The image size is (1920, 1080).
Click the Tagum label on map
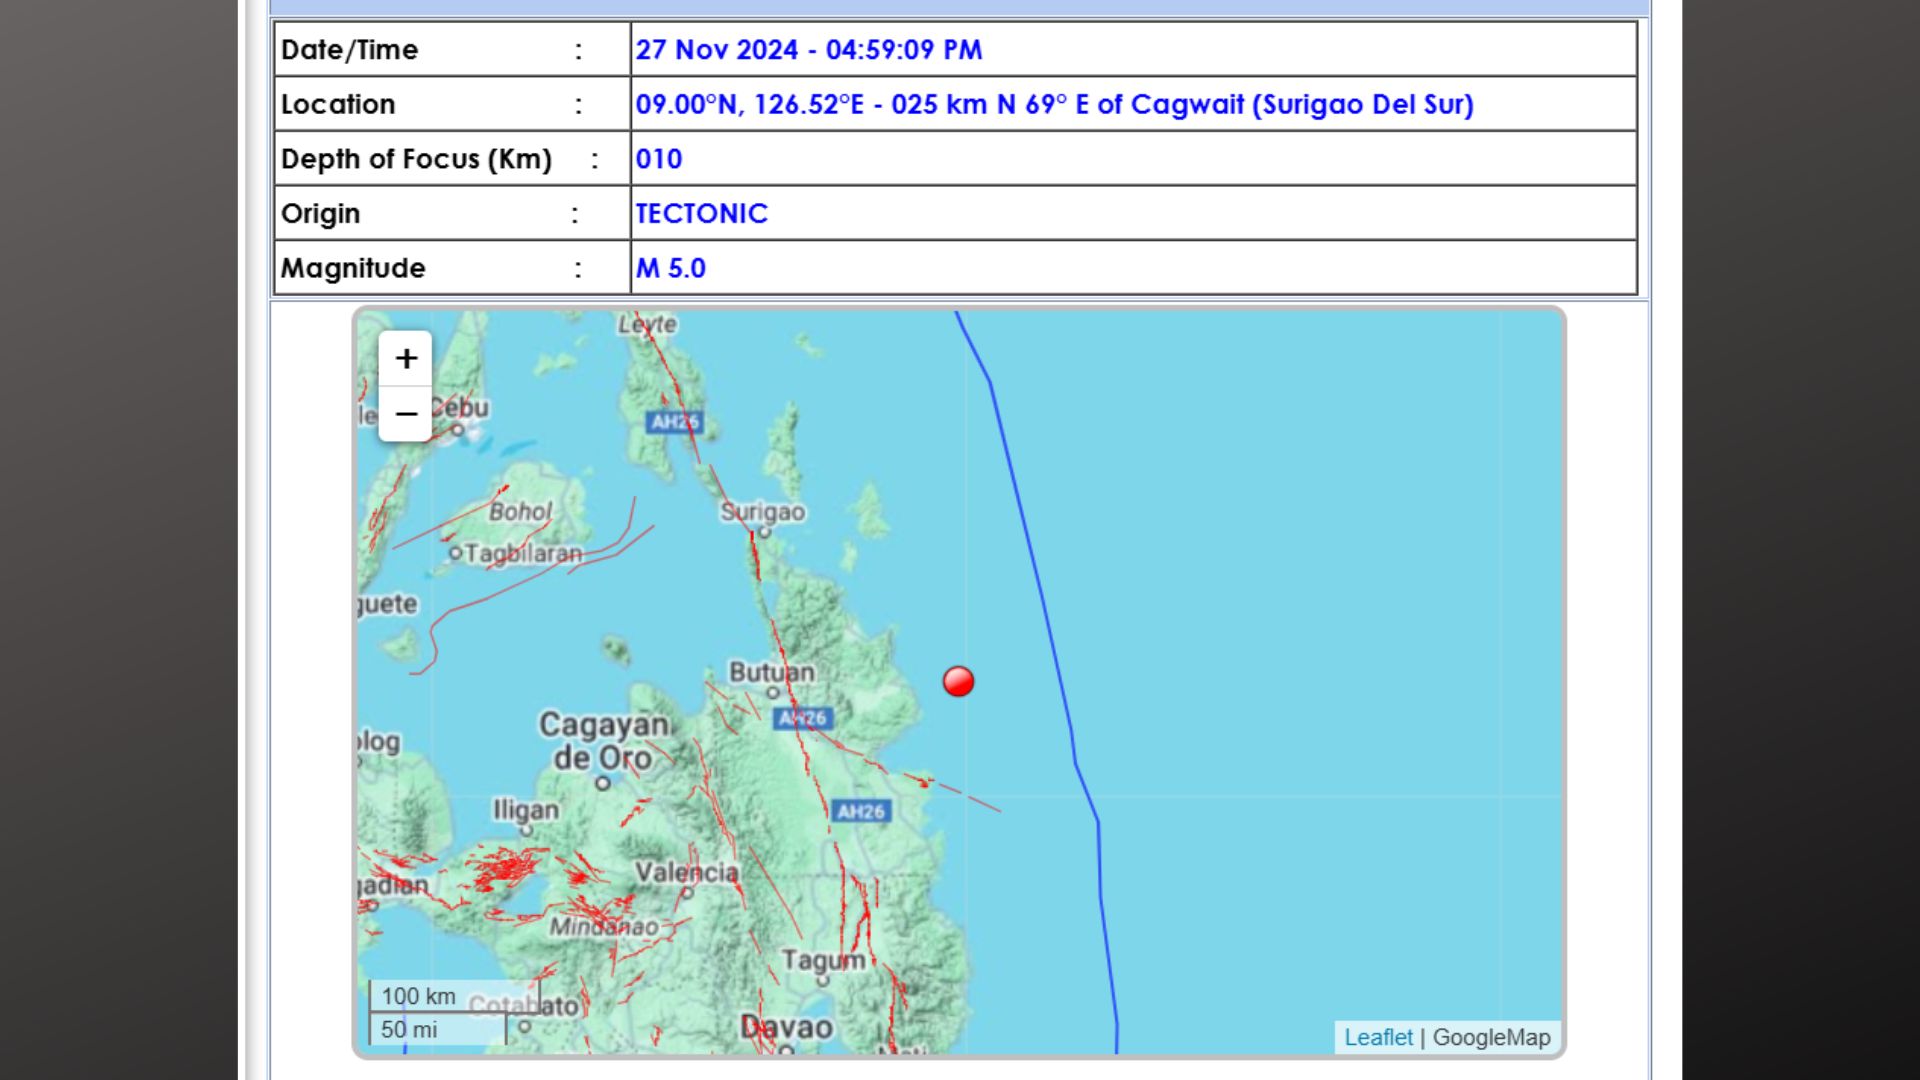tap(822, 960)
